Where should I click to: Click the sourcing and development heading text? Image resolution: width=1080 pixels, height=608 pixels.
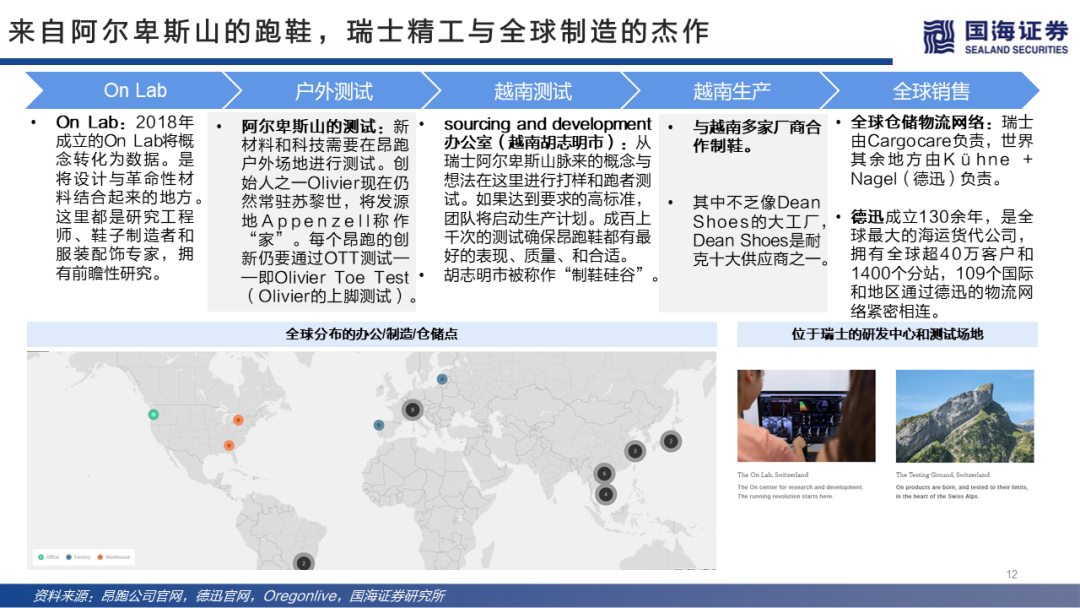click(547, 124)
